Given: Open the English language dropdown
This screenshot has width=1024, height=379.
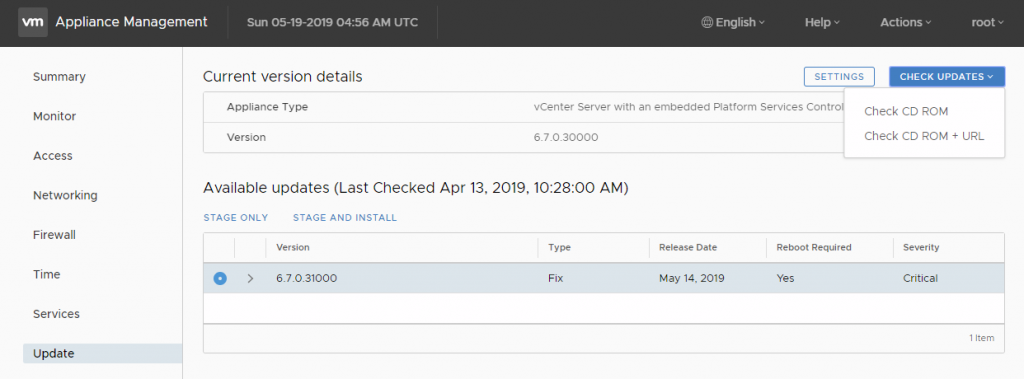Looking at the screenshot, I should tap(733, 22).
